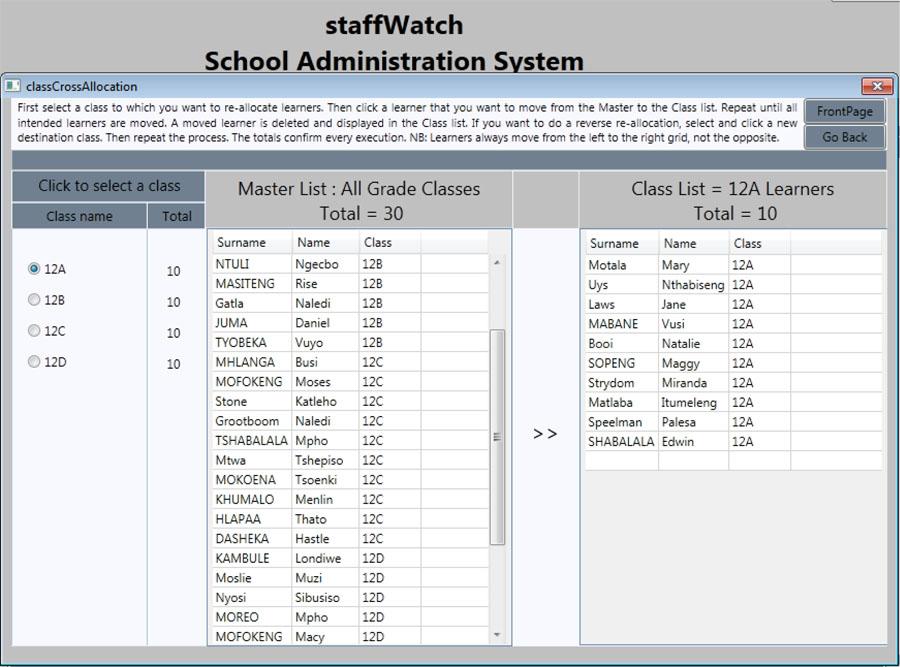Image resolution: width=900 pixels, height=667 pixels.
Task: Select the 12B class radio button
Action: [35, 300]
